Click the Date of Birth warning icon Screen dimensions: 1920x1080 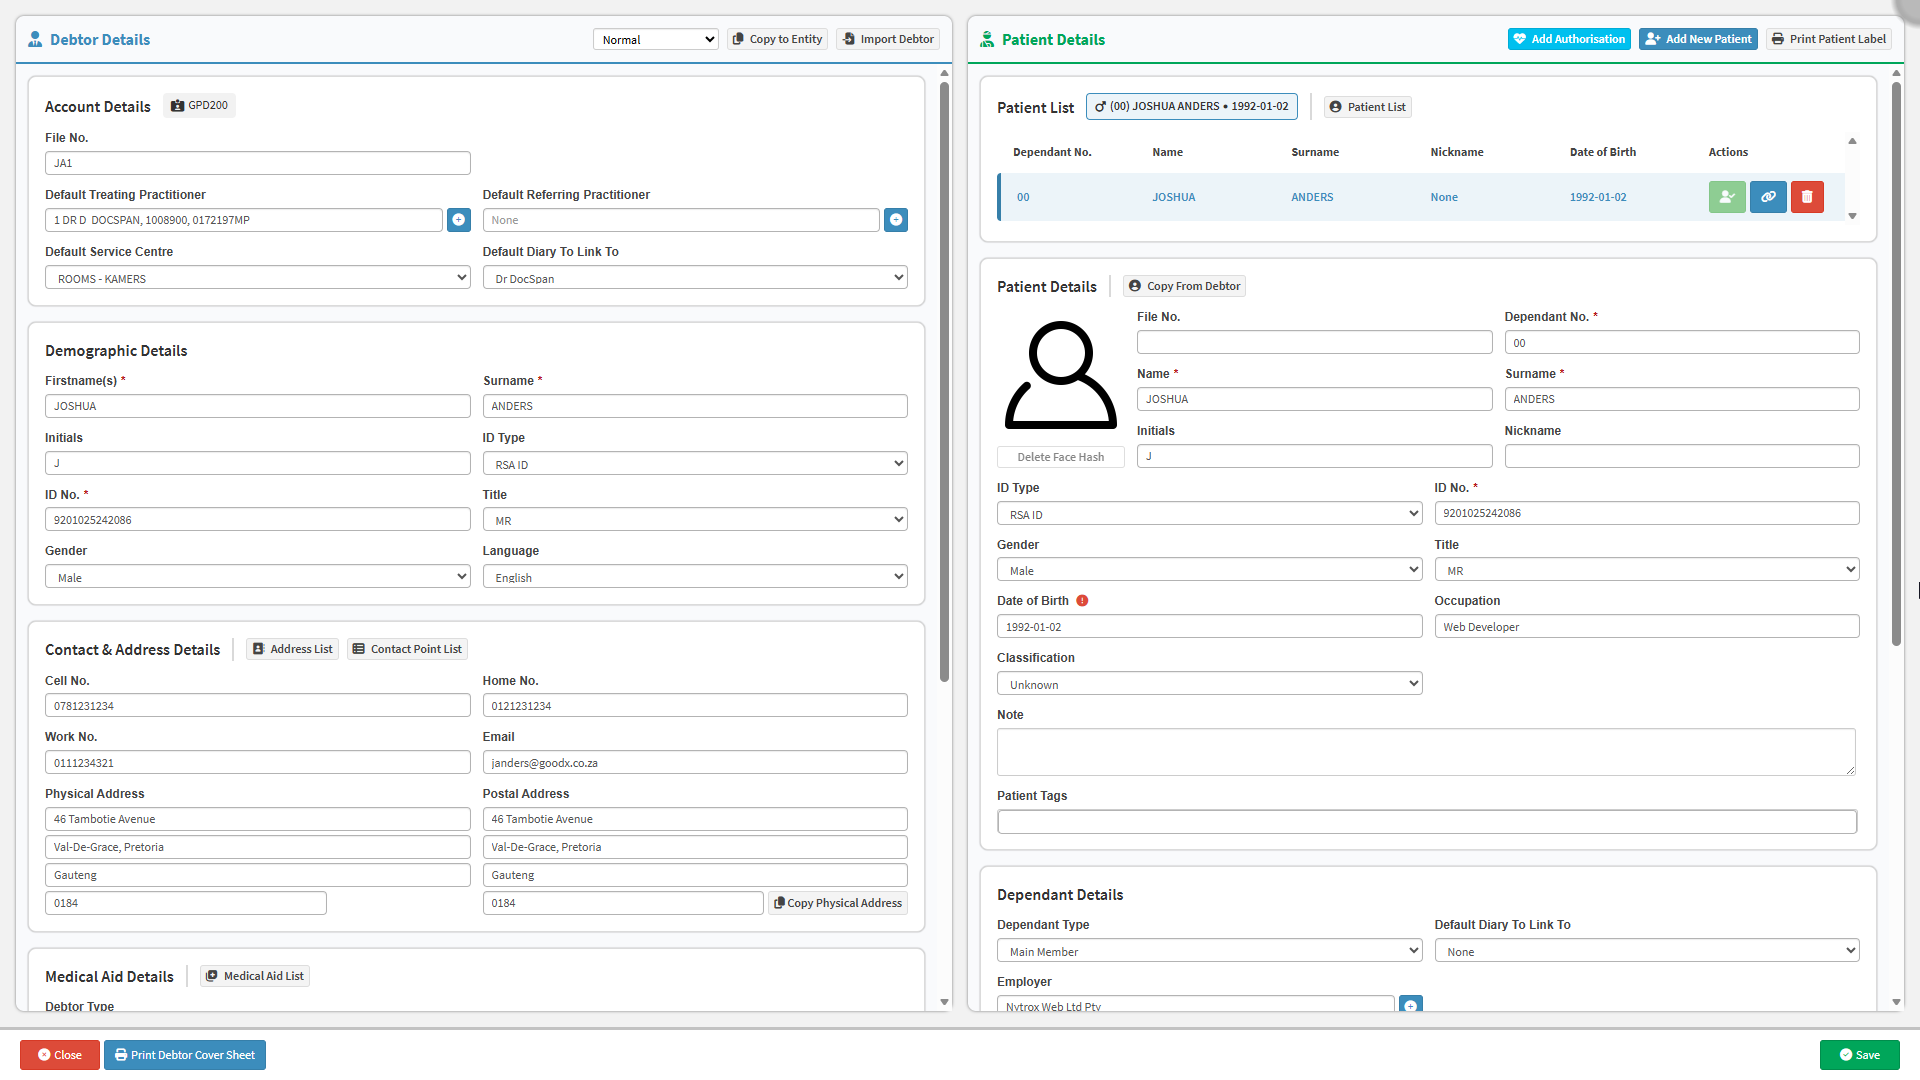[x=1082, y=601]
